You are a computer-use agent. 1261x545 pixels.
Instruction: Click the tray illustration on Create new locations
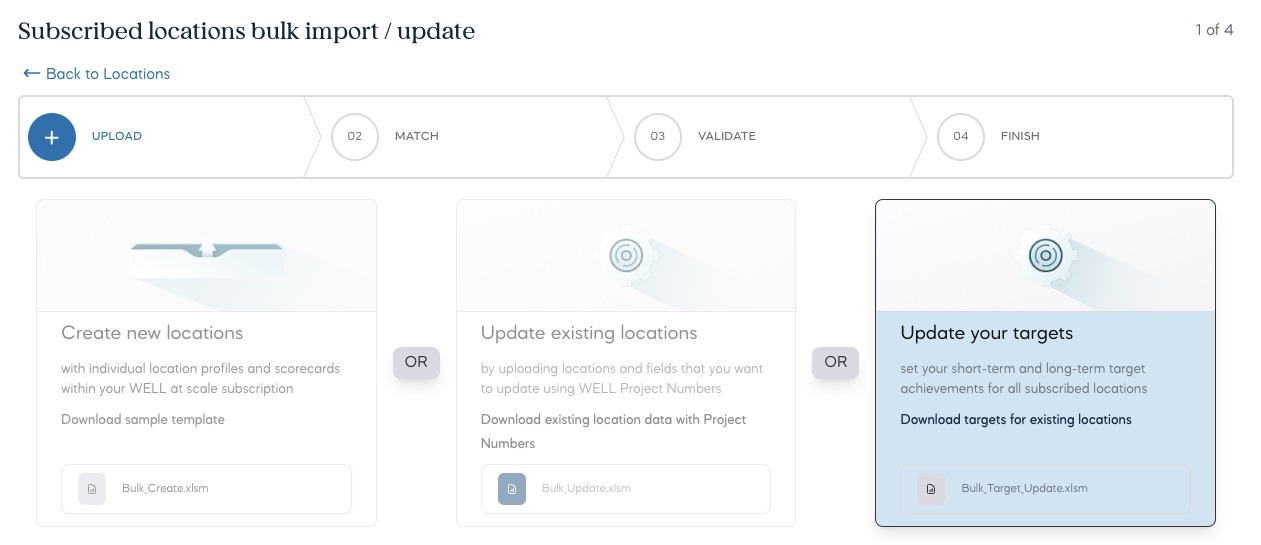point(206,260)
